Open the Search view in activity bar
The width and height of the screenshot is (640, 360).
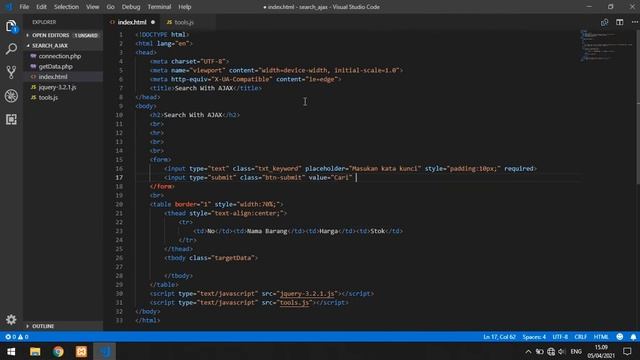pos(11,49)
